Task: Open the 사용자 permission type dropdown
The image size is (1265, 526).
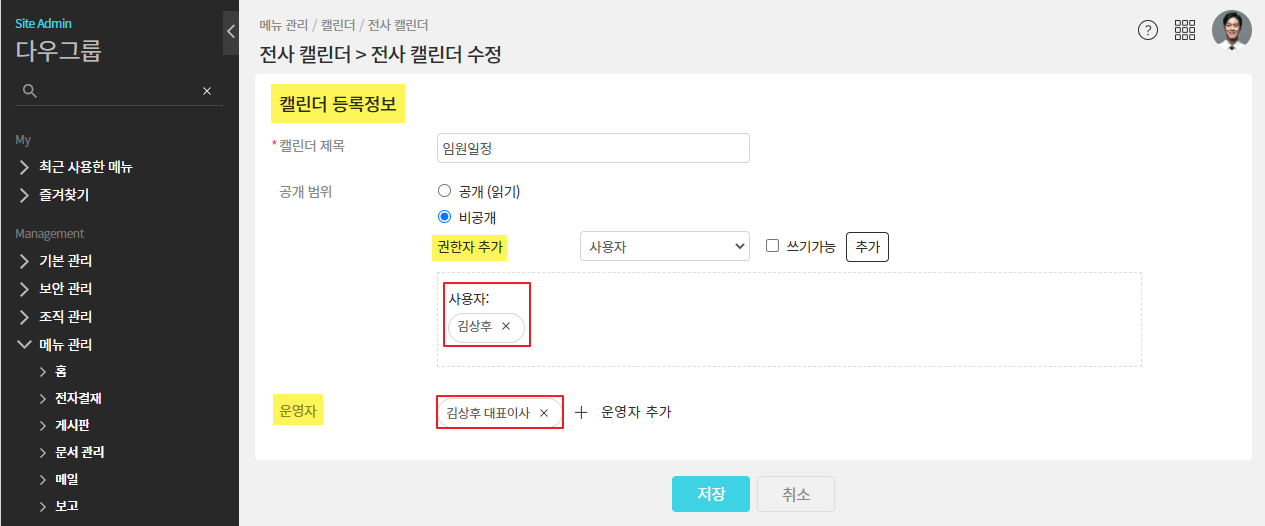Action: (664, 246)
